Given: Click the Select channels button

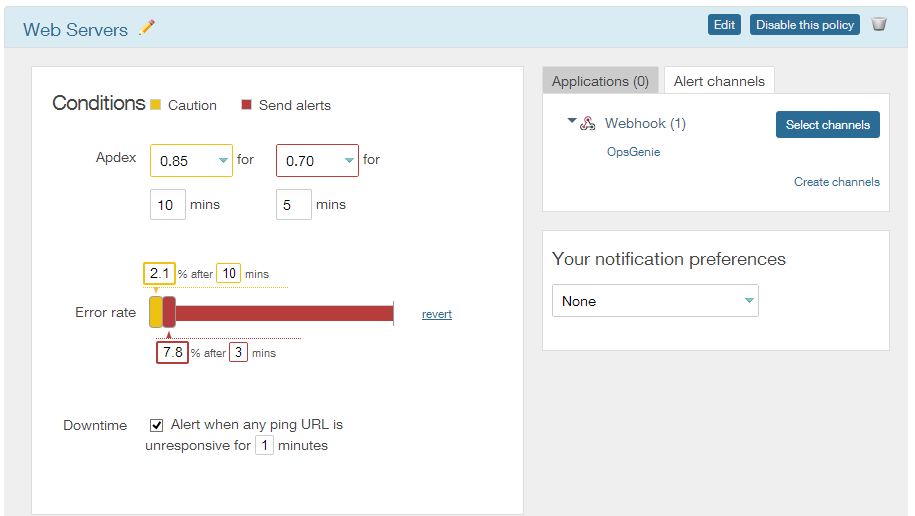Looking at the screenshot, I should 827,124.
